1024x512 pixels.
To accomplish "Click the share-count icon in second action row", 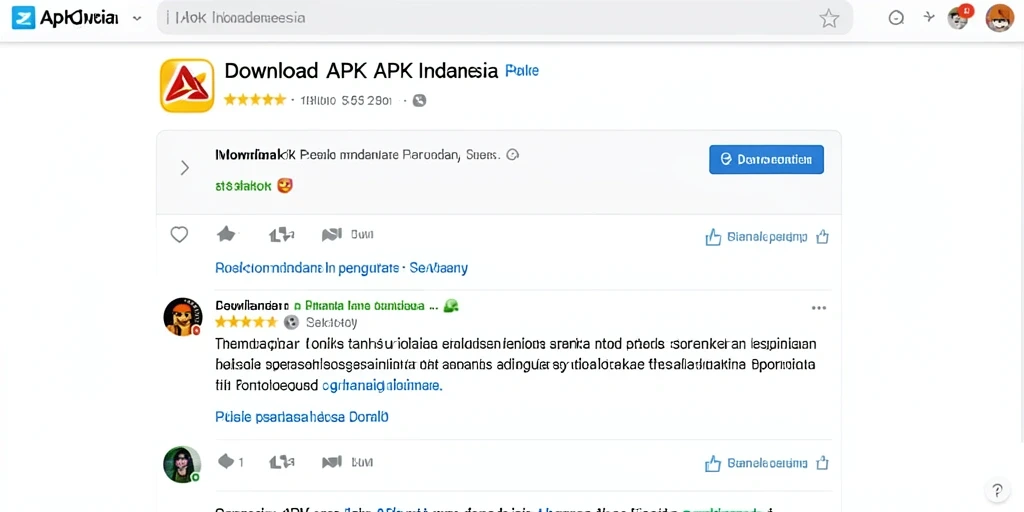I will [x=281, y=462].
